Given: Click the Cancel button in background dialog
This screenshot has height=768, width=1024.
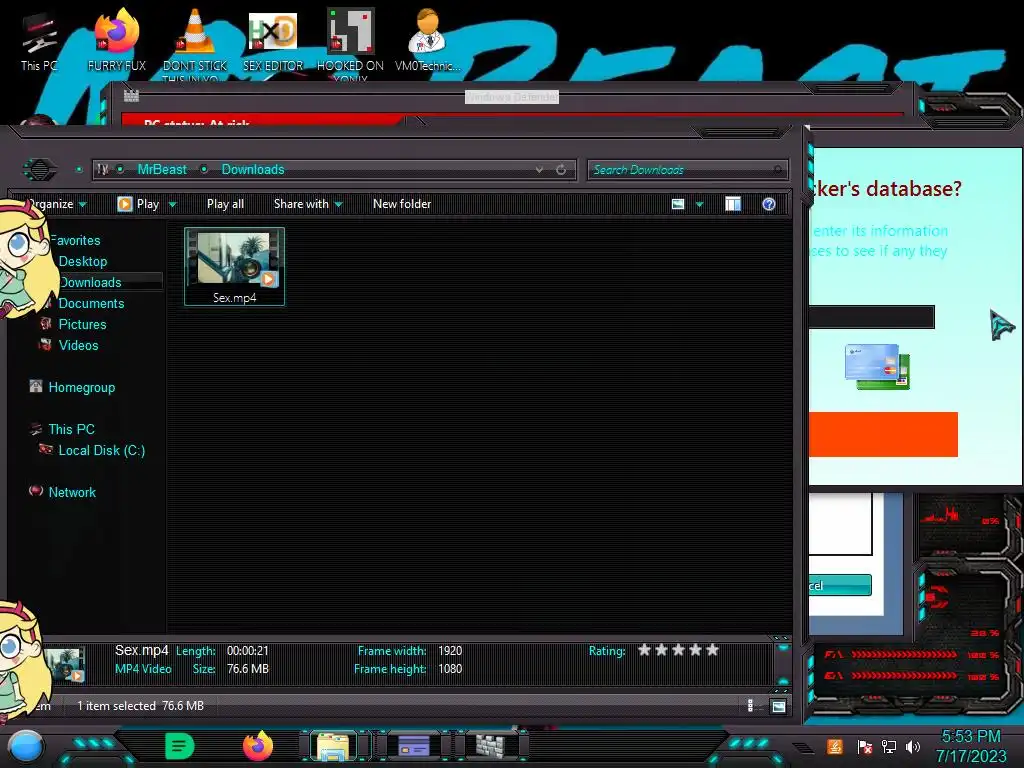Looking at the screenshot, I should point(840,585).
